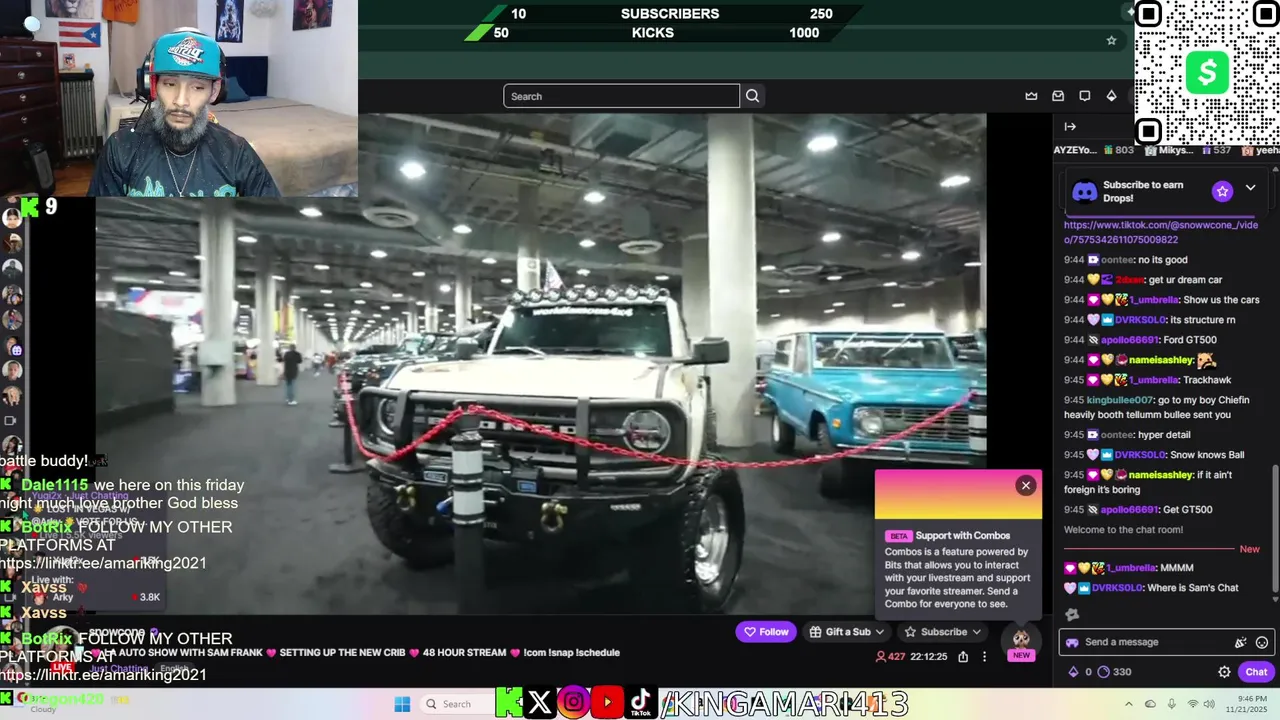Click DVRKSOLO on 'its structure rn'

1140,320
